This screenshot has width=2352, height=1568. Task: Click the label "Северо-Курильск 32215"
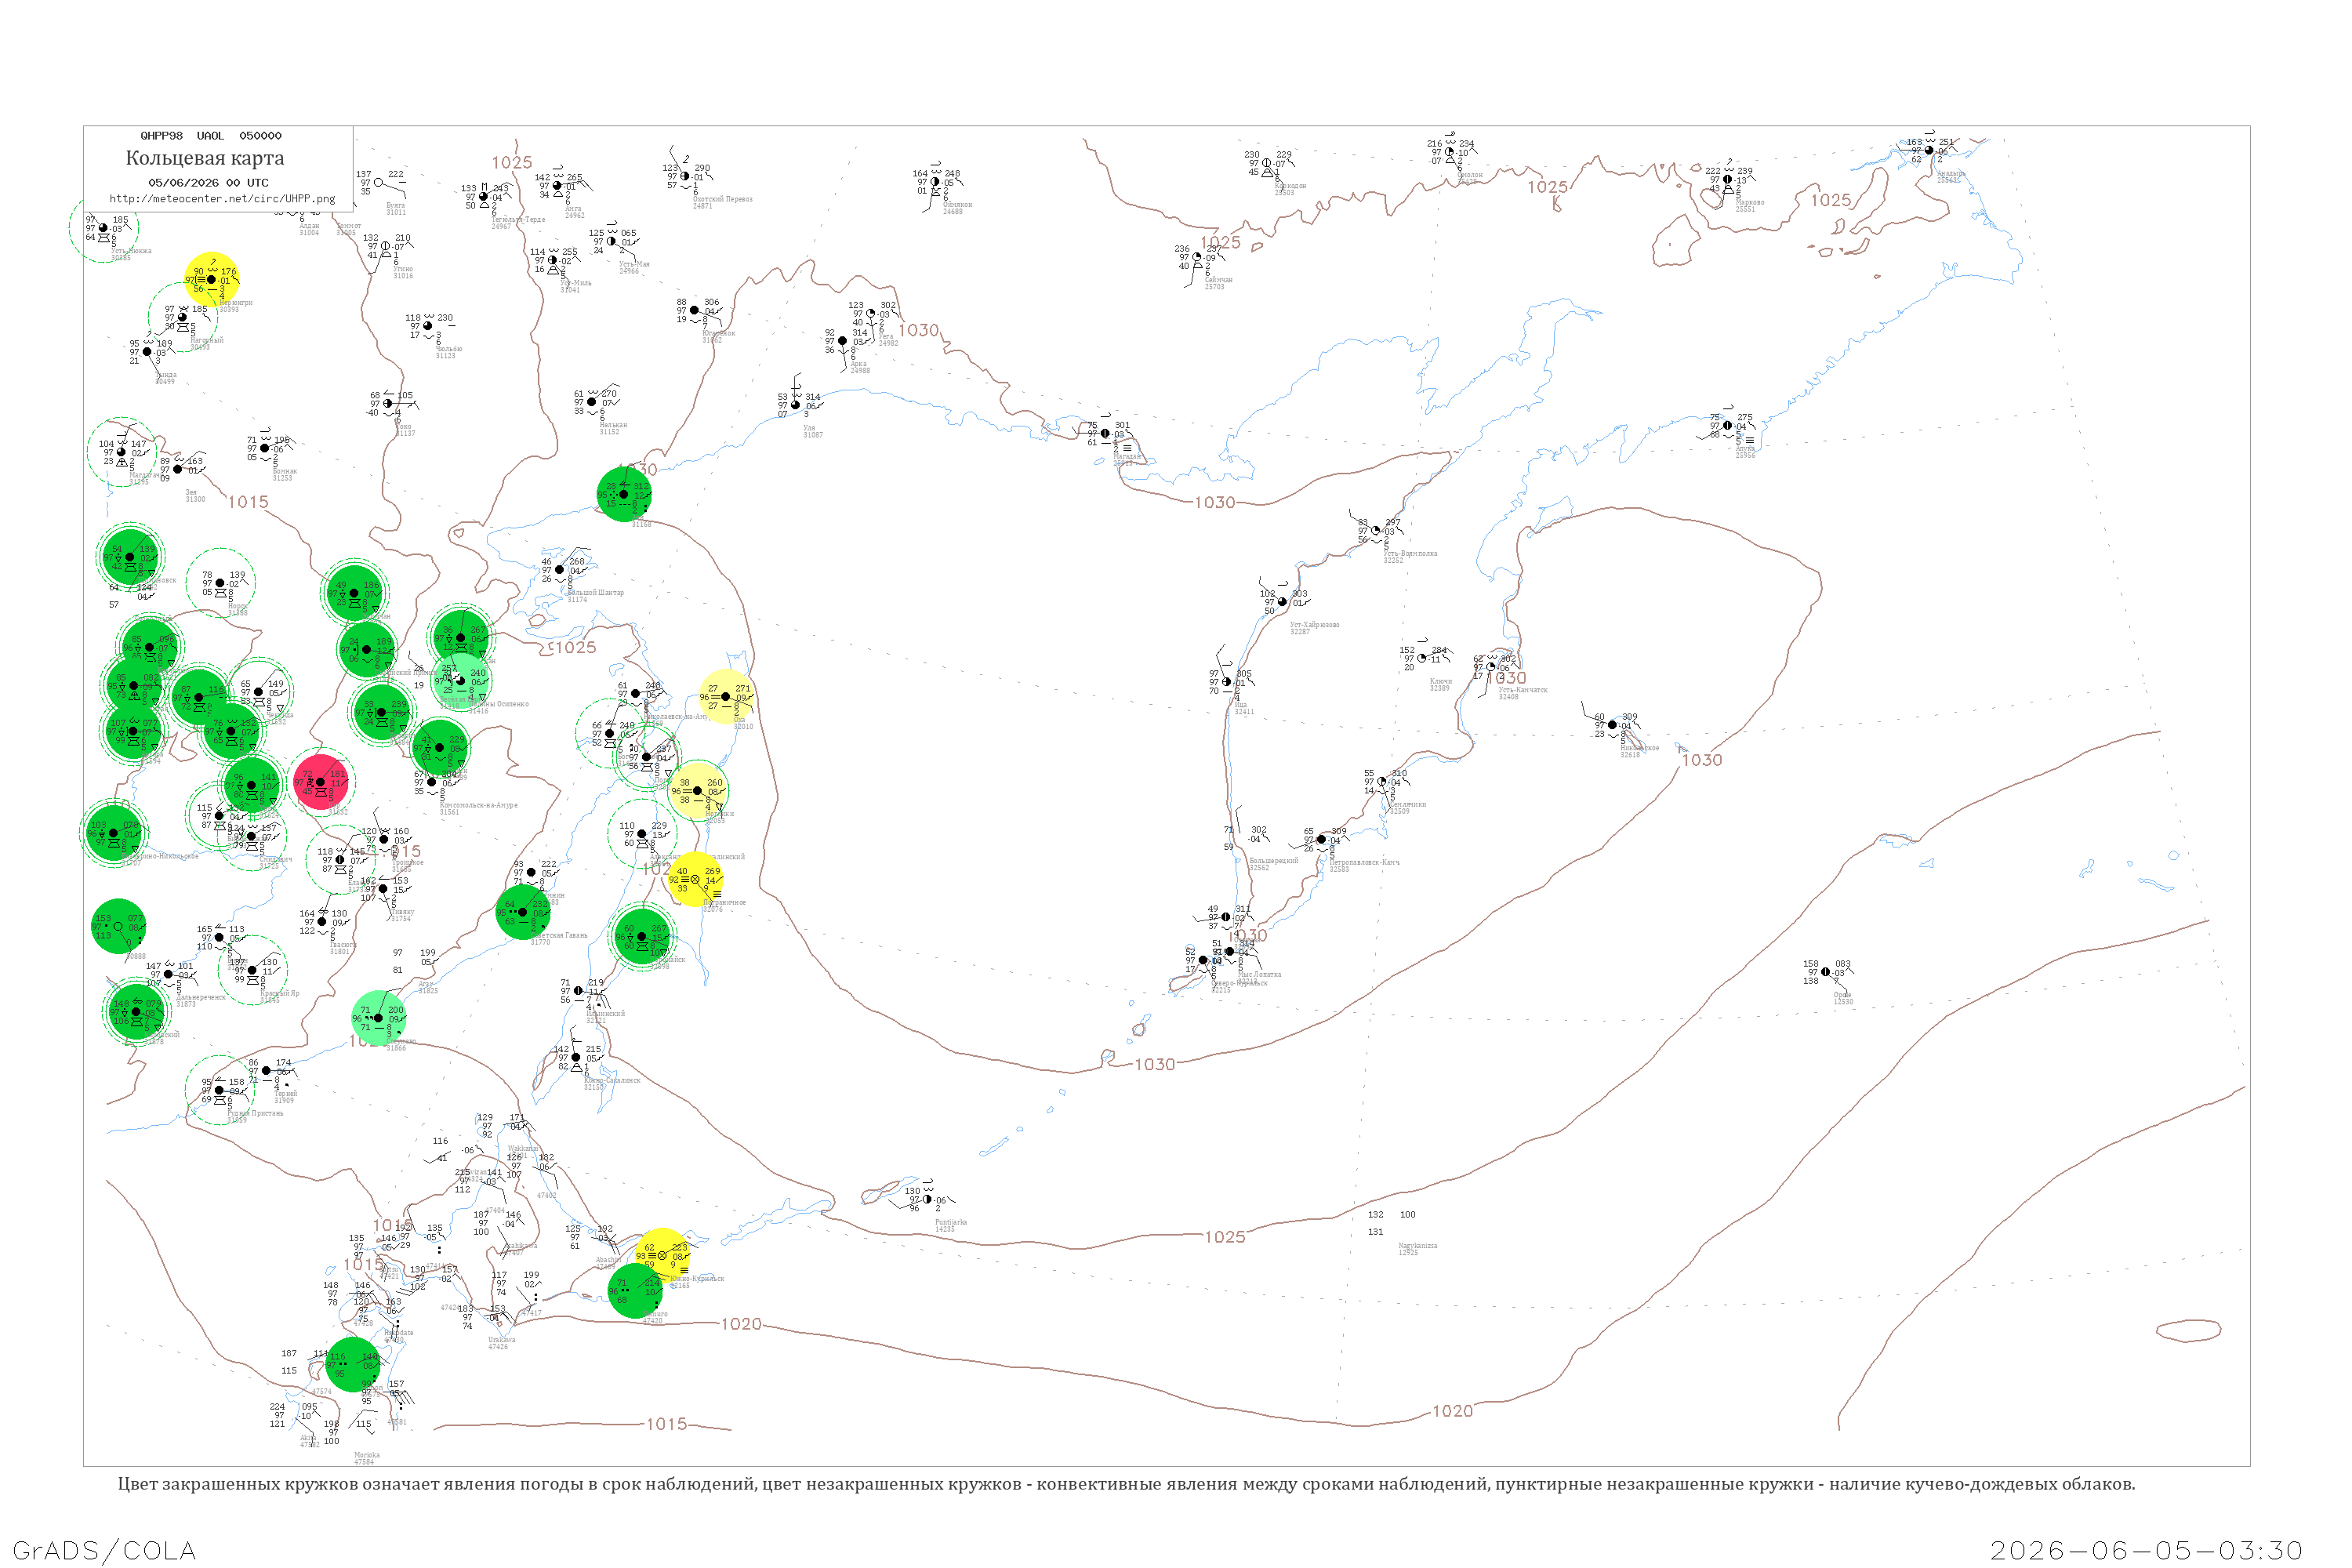point(1239,987)
